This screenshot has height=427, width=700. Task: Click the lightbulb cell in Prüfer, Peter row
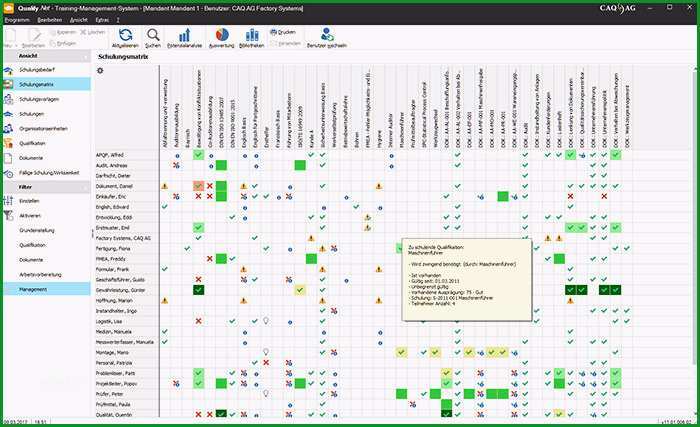[266, 394]
